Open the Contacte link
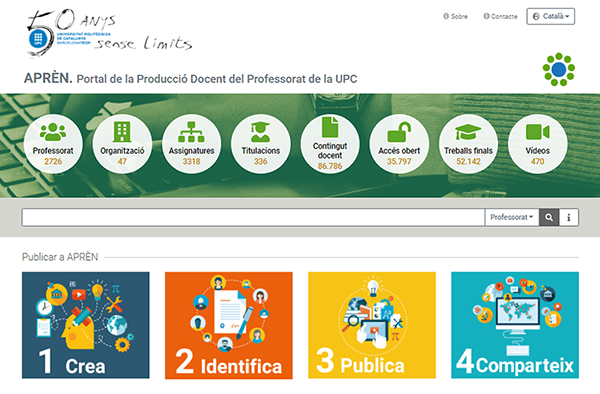This screenshot has width=600, height=394. click(x=500, y=16)
